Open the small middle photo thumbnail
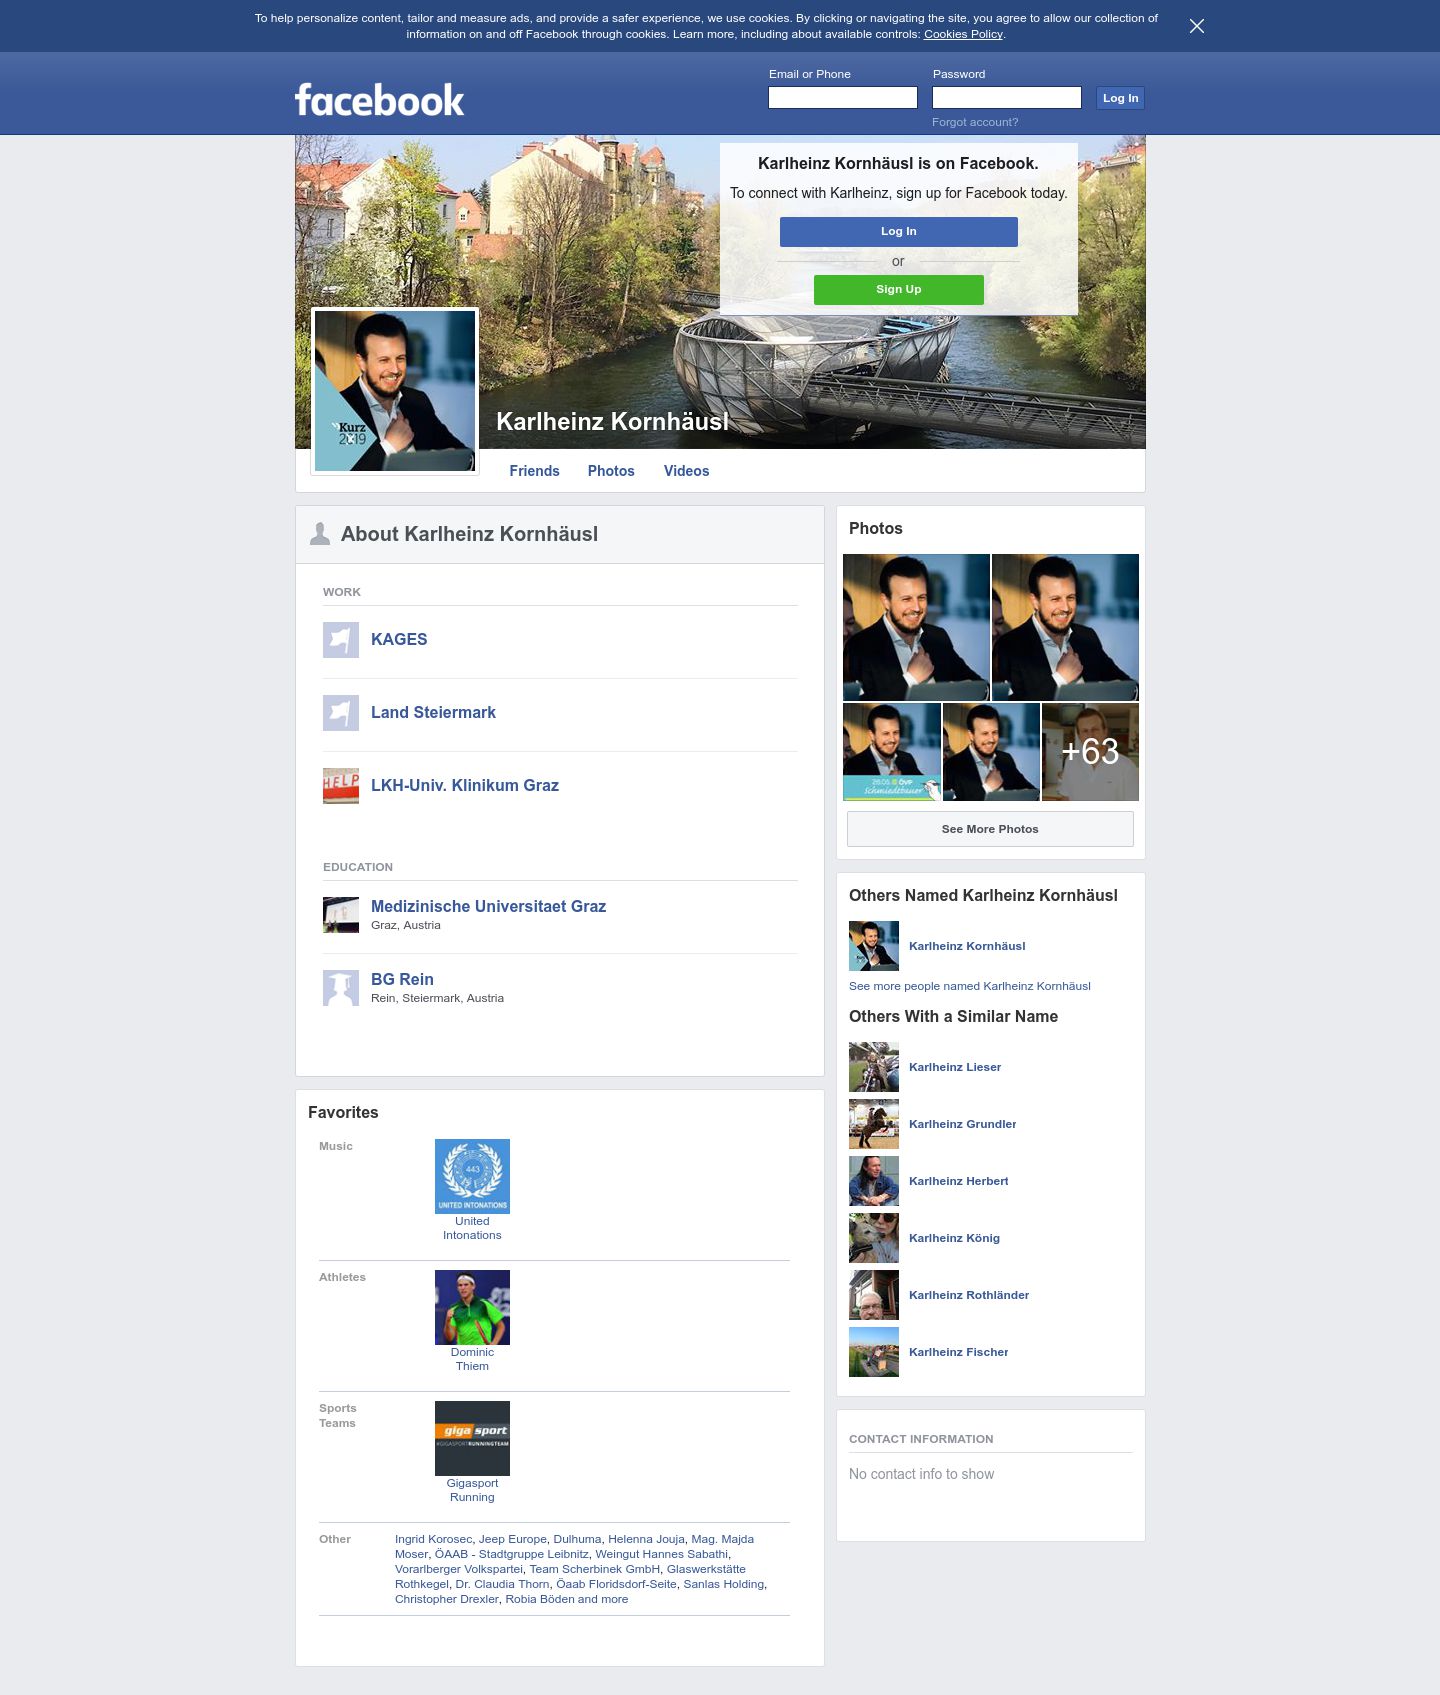This screenshot has height=1695, width=1440. (991, 752)
